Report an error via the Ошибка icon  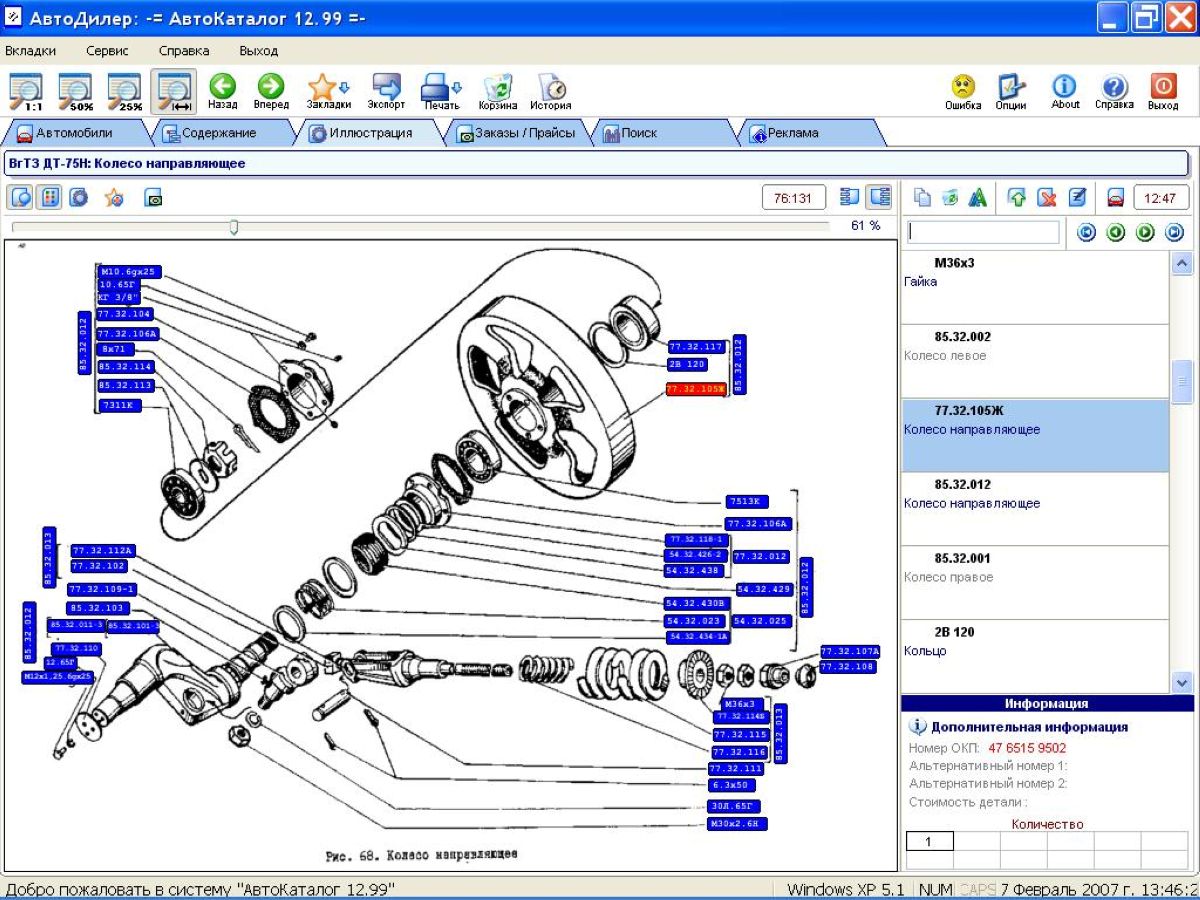(x=963, y=91)
